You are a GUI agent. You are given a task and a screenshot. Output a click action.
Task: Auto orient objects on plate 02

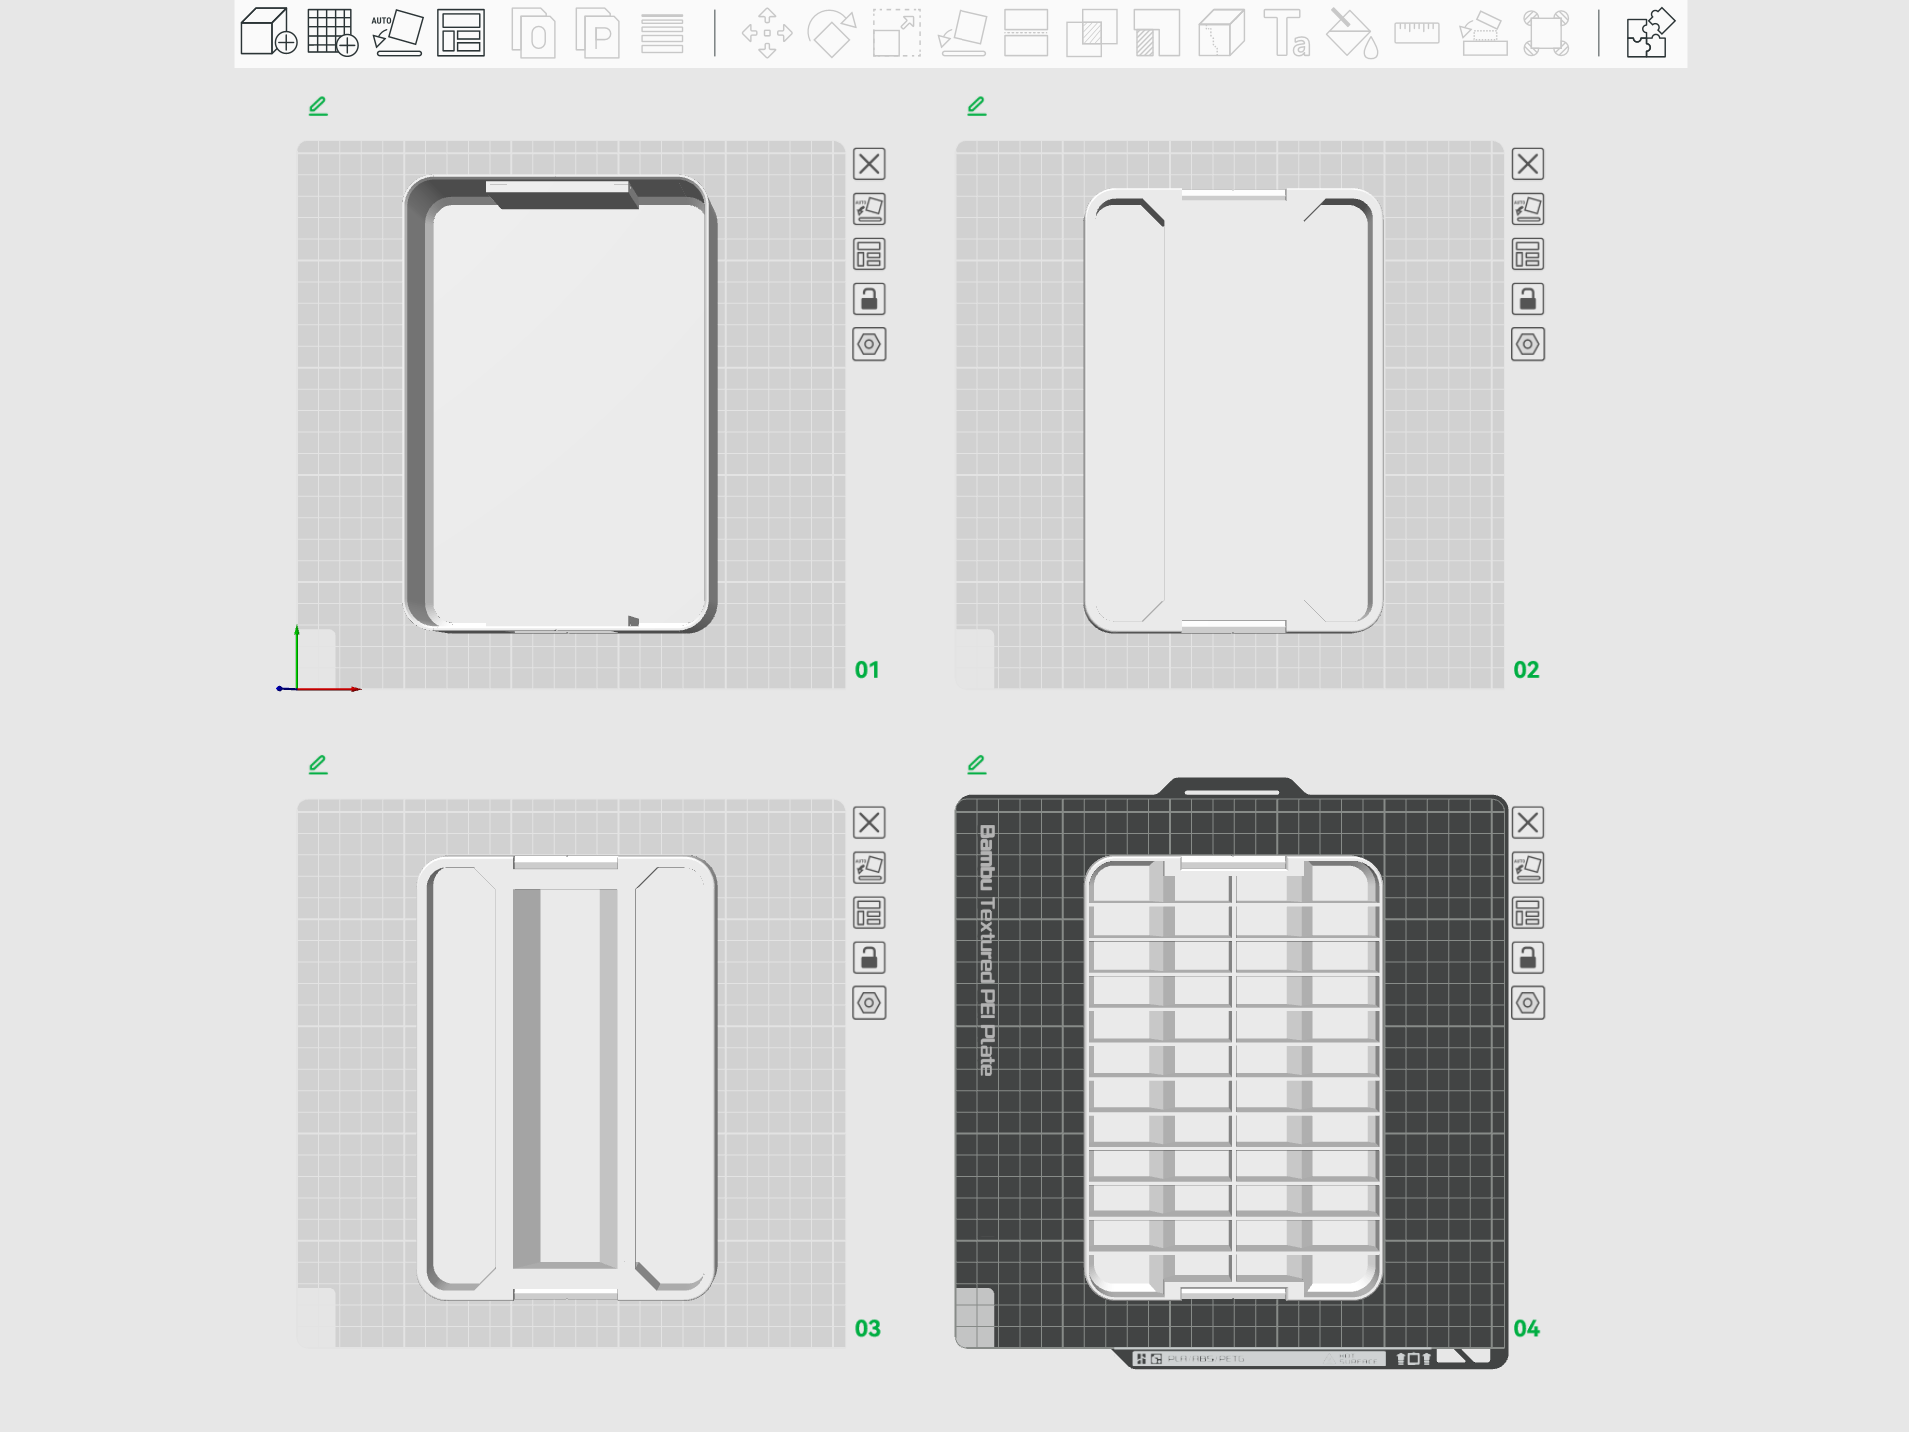pos(1528,209)
